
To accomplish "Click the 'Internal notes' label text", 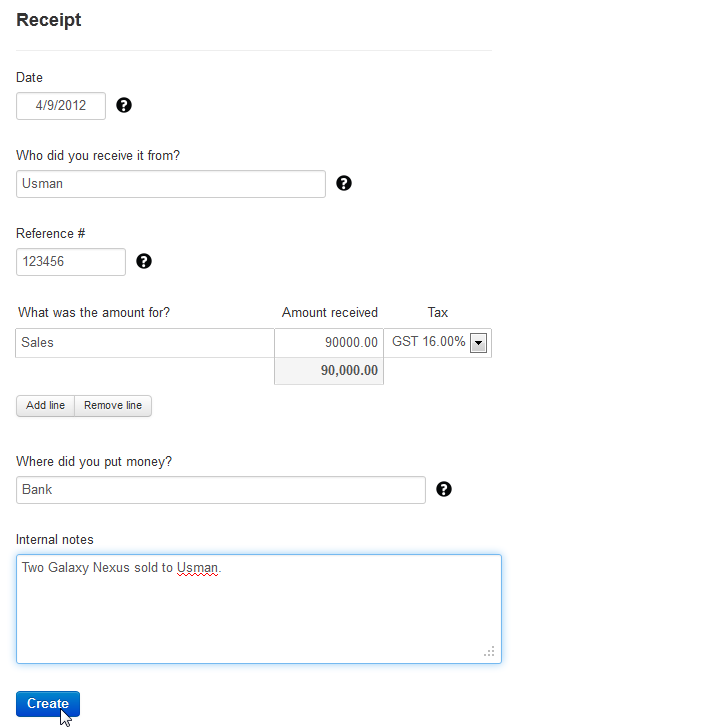I will point(55,540).
